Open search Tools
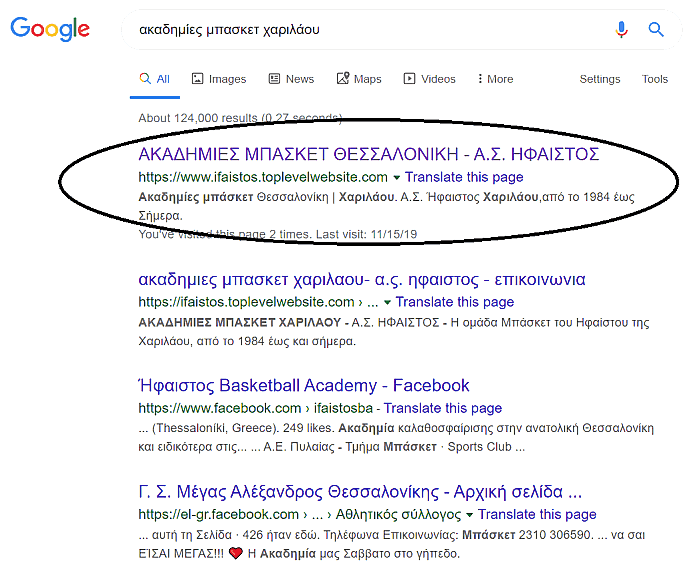Viewport: 700px width, 575px height. (x=654, y=79)
